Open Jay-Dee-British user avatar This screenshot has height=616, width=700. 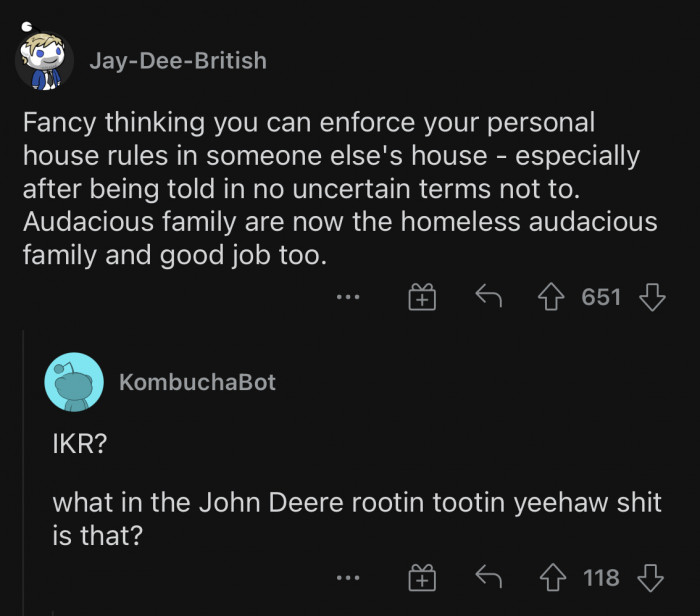[x=45, y=60]
